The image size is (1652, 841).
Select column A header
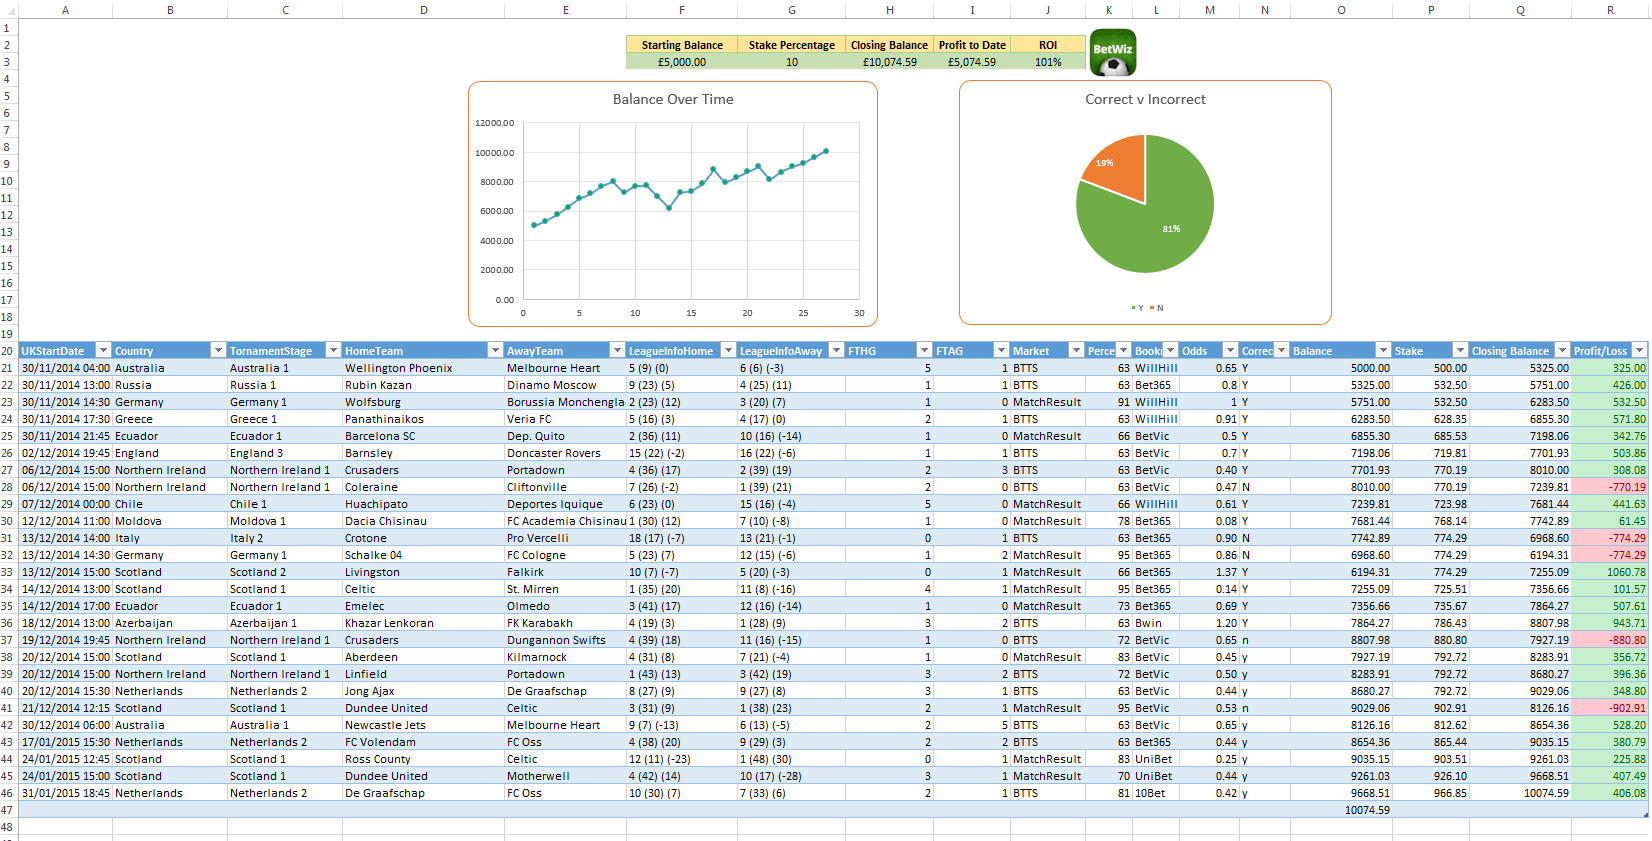(x=65, y=10)
